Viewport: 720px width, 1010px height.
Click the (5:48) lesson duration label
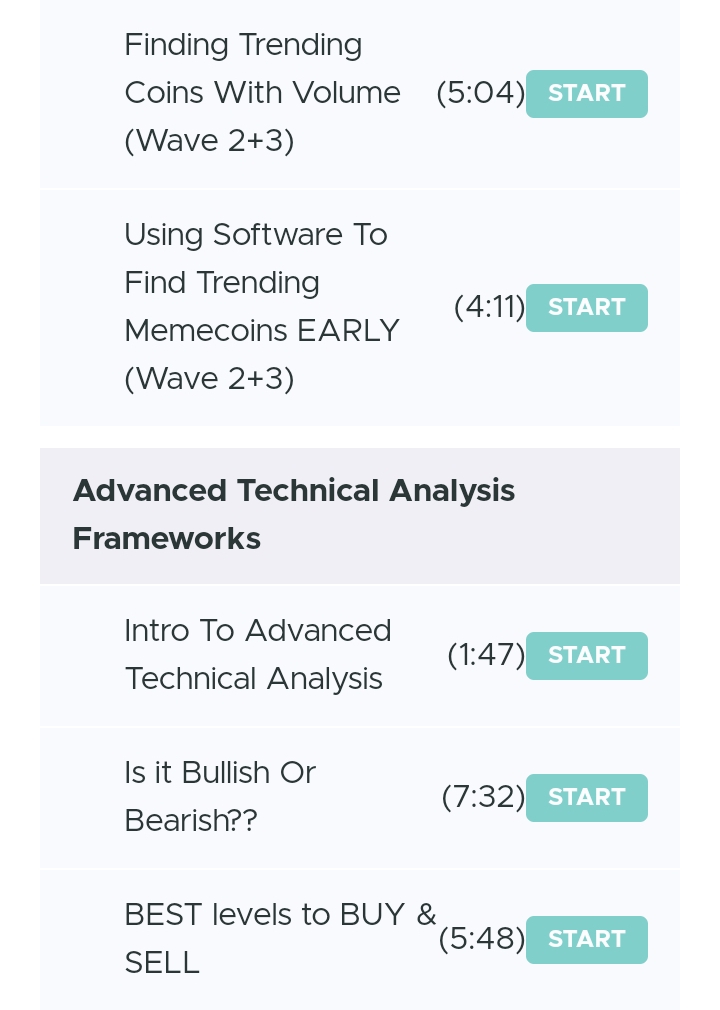point(482,939)
